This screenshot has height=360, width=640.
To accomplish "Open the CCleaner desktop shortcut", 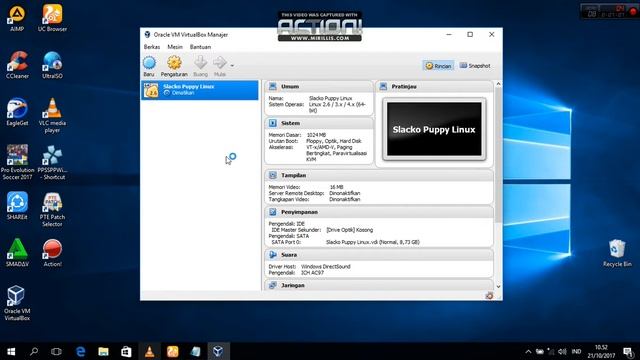I will pyautogui.click(x=17, y=65).
